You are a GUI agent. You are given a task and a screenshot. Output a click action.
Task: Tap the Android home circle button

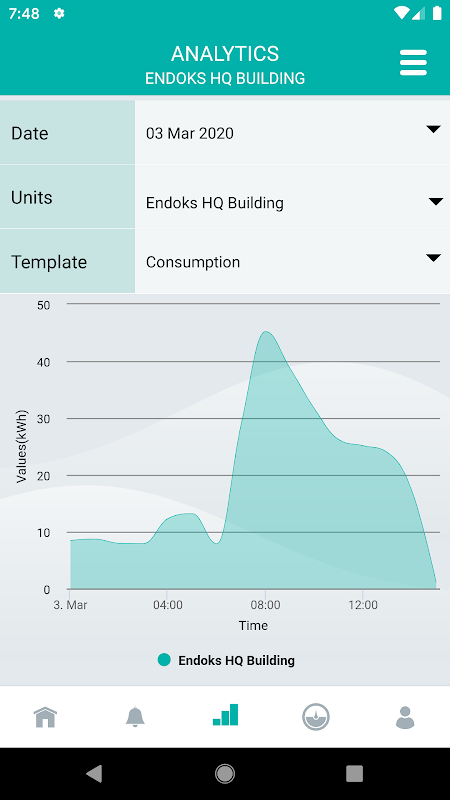coord(225,774)
